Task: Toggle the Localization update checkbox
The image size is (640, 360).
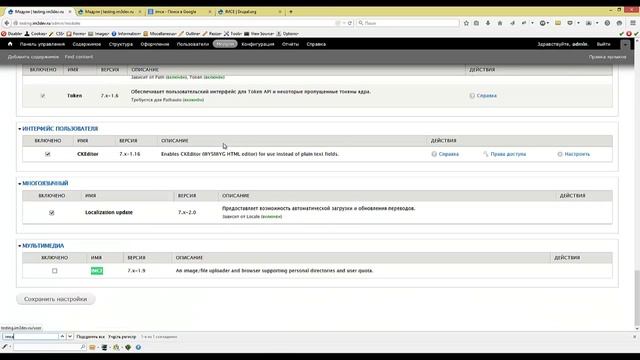Action: click(x=51, y=213)
